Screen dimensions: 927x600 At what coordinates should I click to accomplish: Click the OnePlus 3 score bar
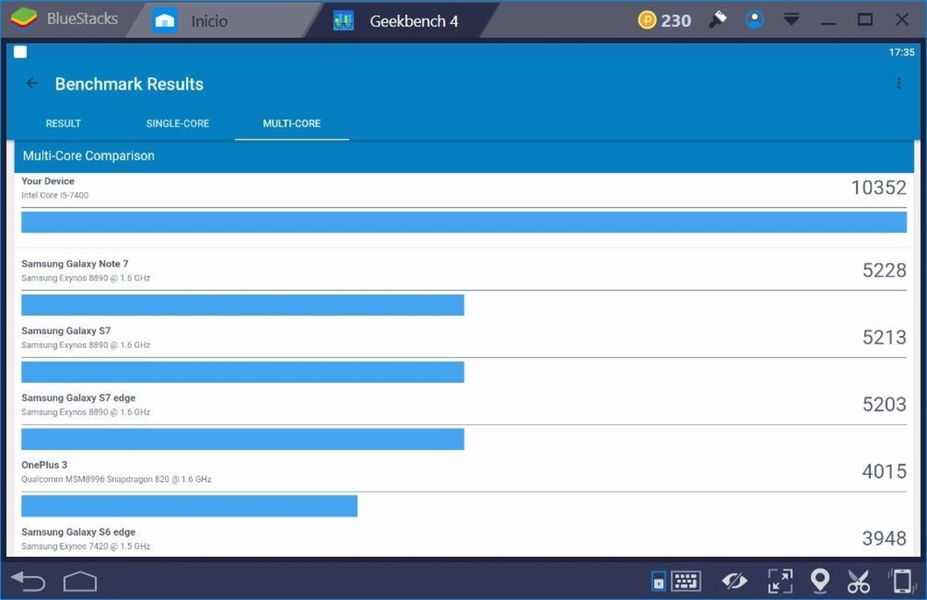189,506
